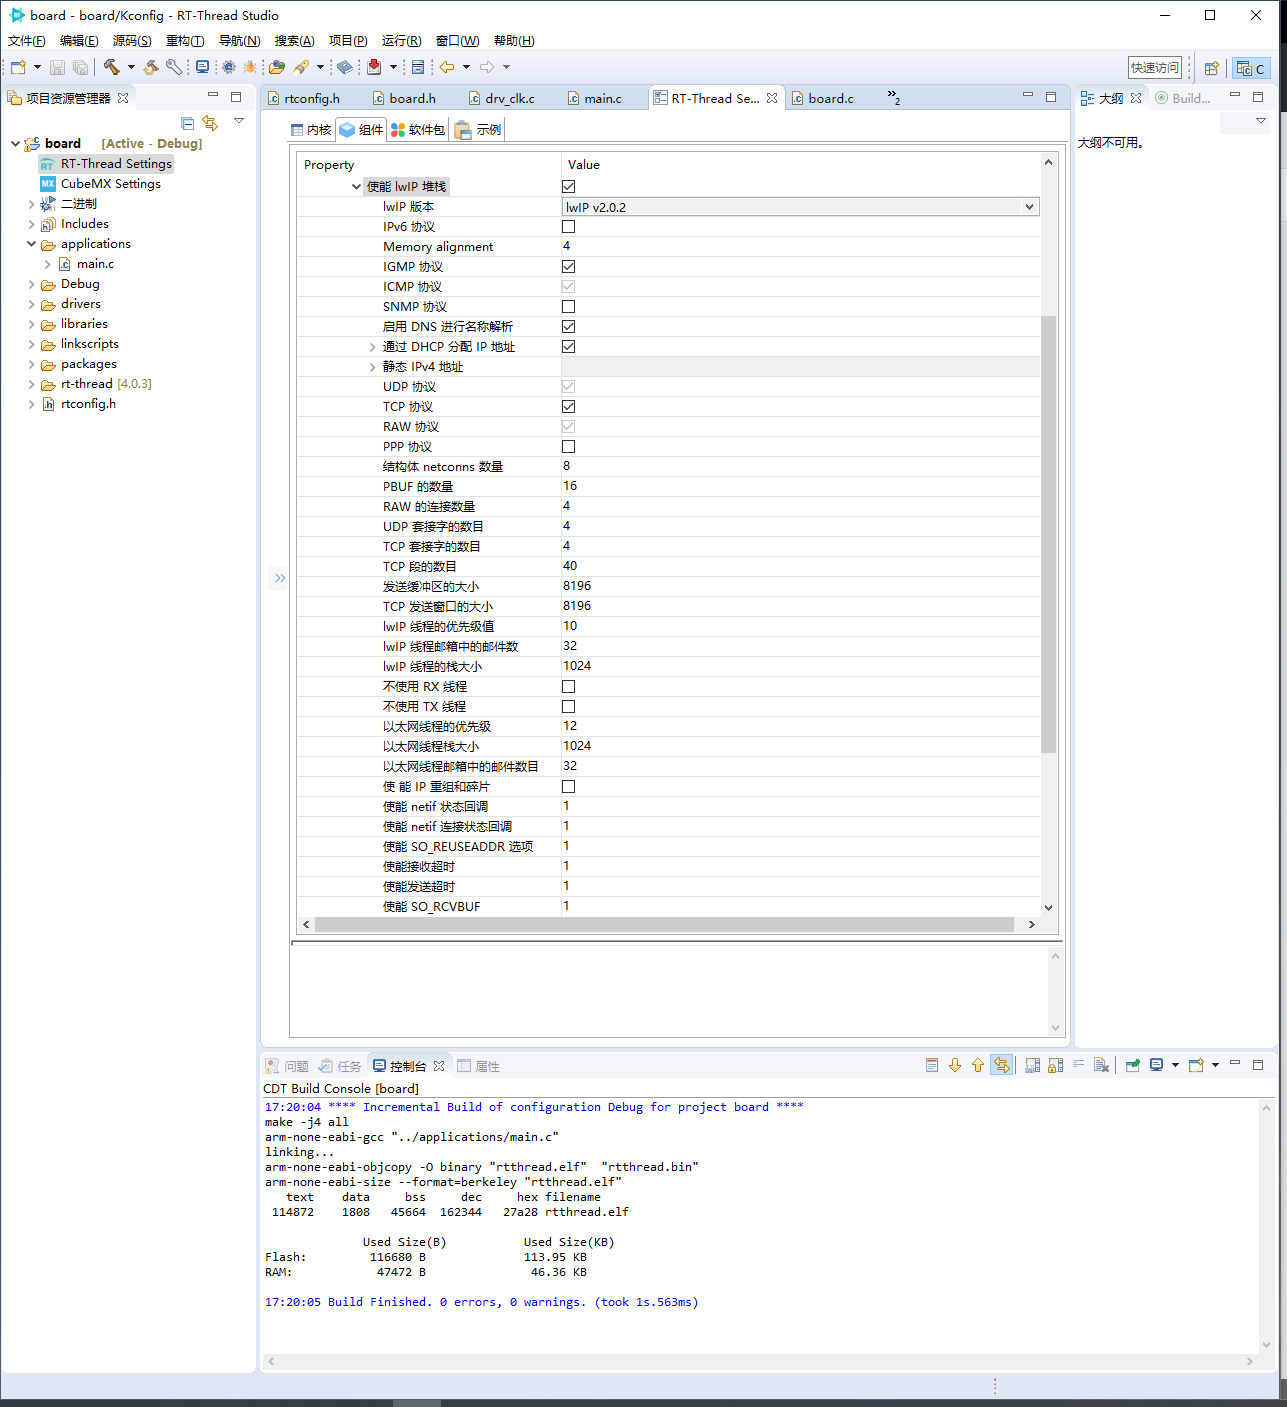Click console scroll-up arrow icon

978,1065
